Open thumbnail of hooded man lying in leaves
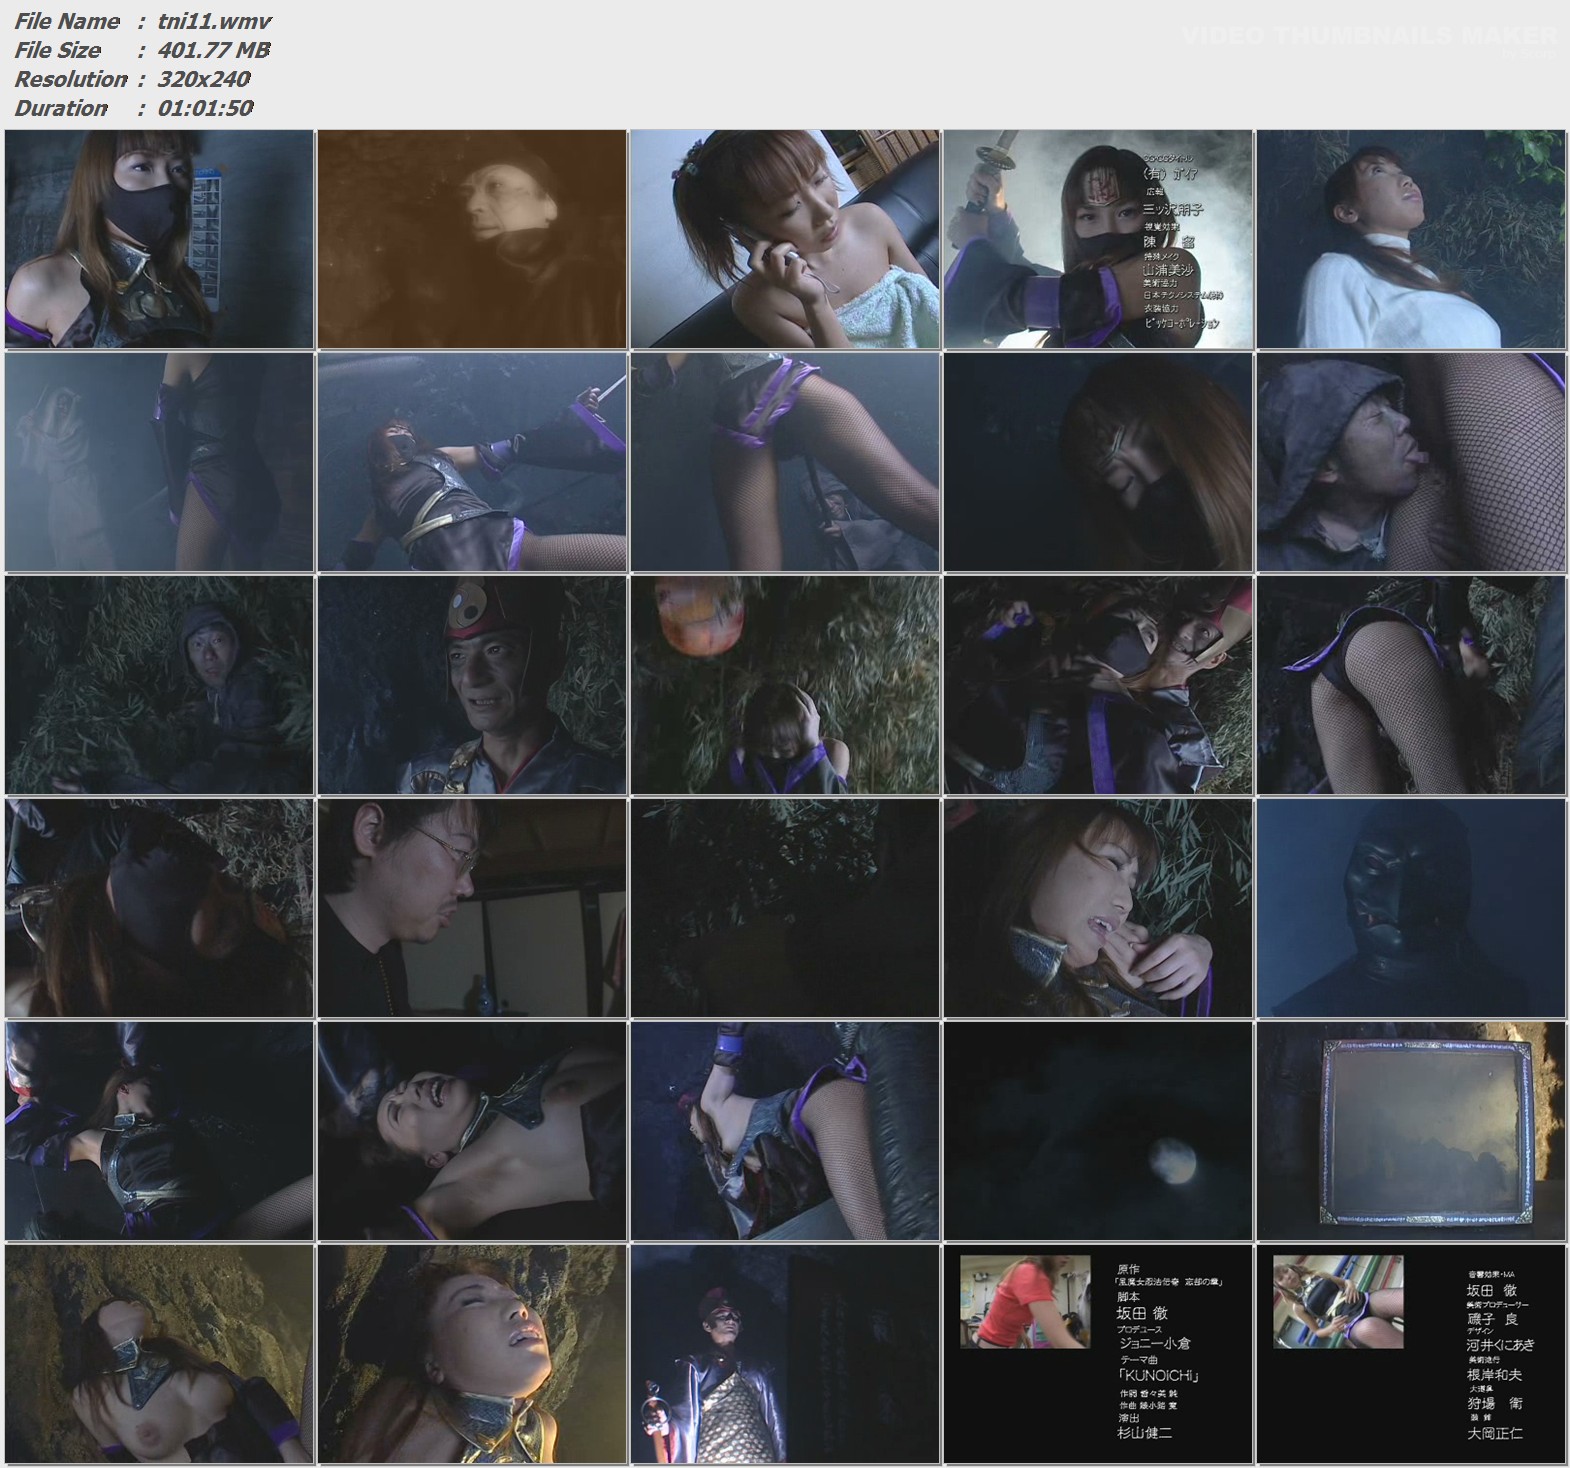1570x1468 pixels. [x=159, y=685]
